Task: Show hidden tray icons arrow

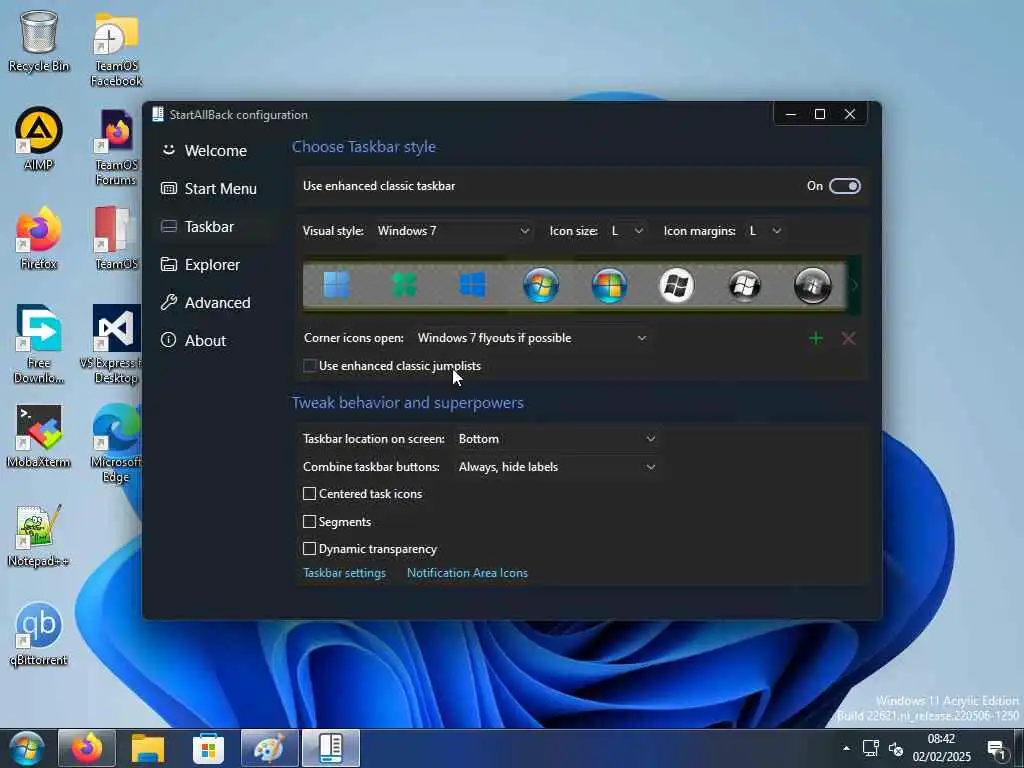Action: [x=846, y=748]
